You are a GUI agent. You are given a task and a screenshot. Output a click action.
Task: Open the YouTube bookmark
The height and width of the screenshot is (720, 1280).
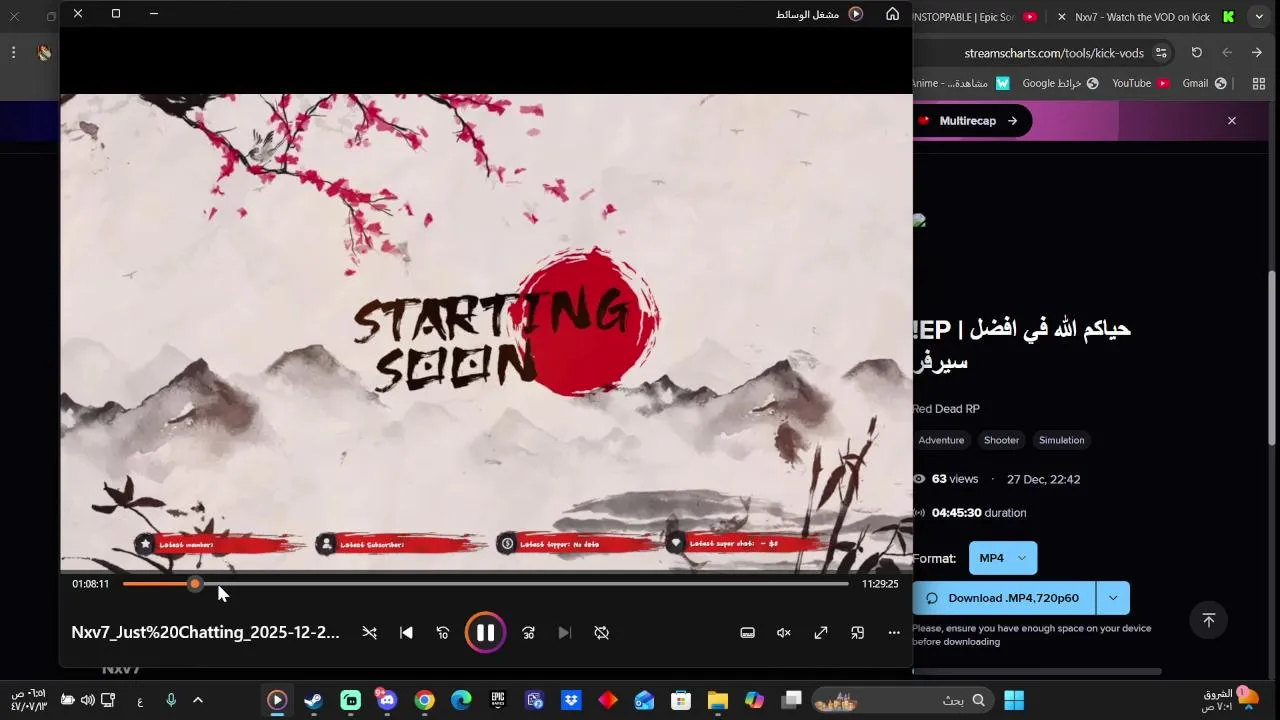pyautogui.click(x=1141, y=83)
